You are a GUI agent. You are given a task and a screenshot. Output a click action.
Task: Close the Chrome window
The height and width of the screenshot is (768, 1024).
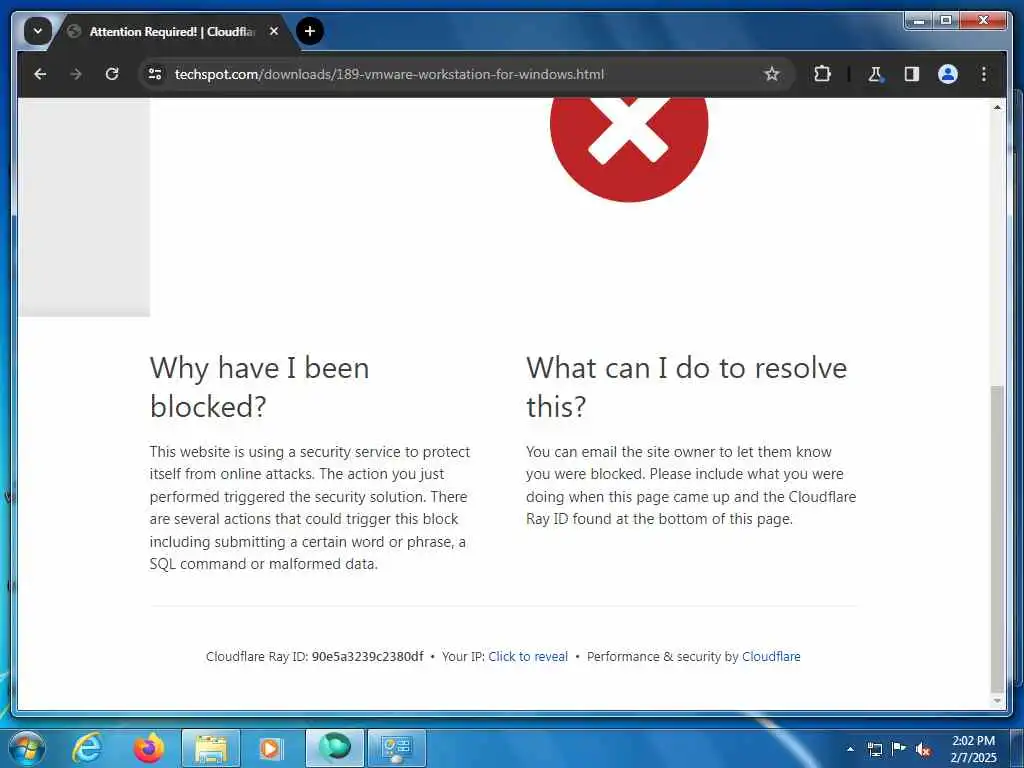point(983,21)
